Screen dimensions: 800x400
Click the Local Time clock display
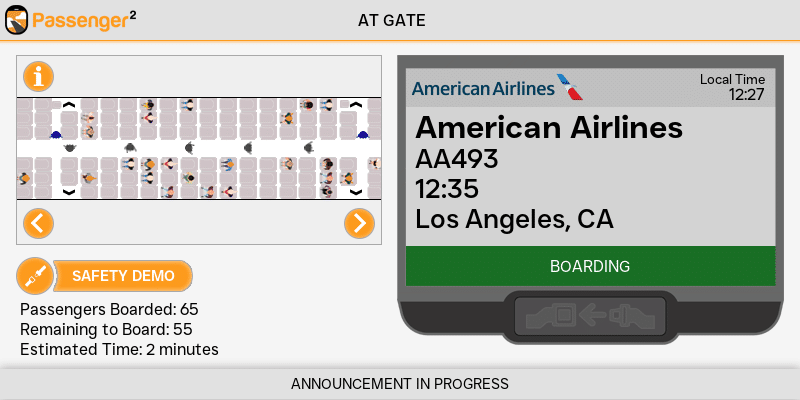733,88
